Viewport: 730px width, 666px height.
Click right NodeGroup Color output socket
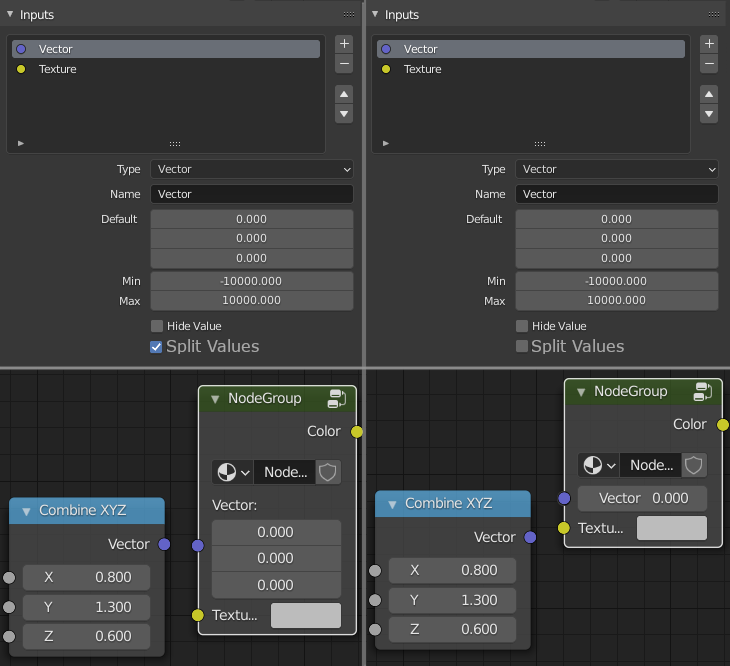pos(723,425)
